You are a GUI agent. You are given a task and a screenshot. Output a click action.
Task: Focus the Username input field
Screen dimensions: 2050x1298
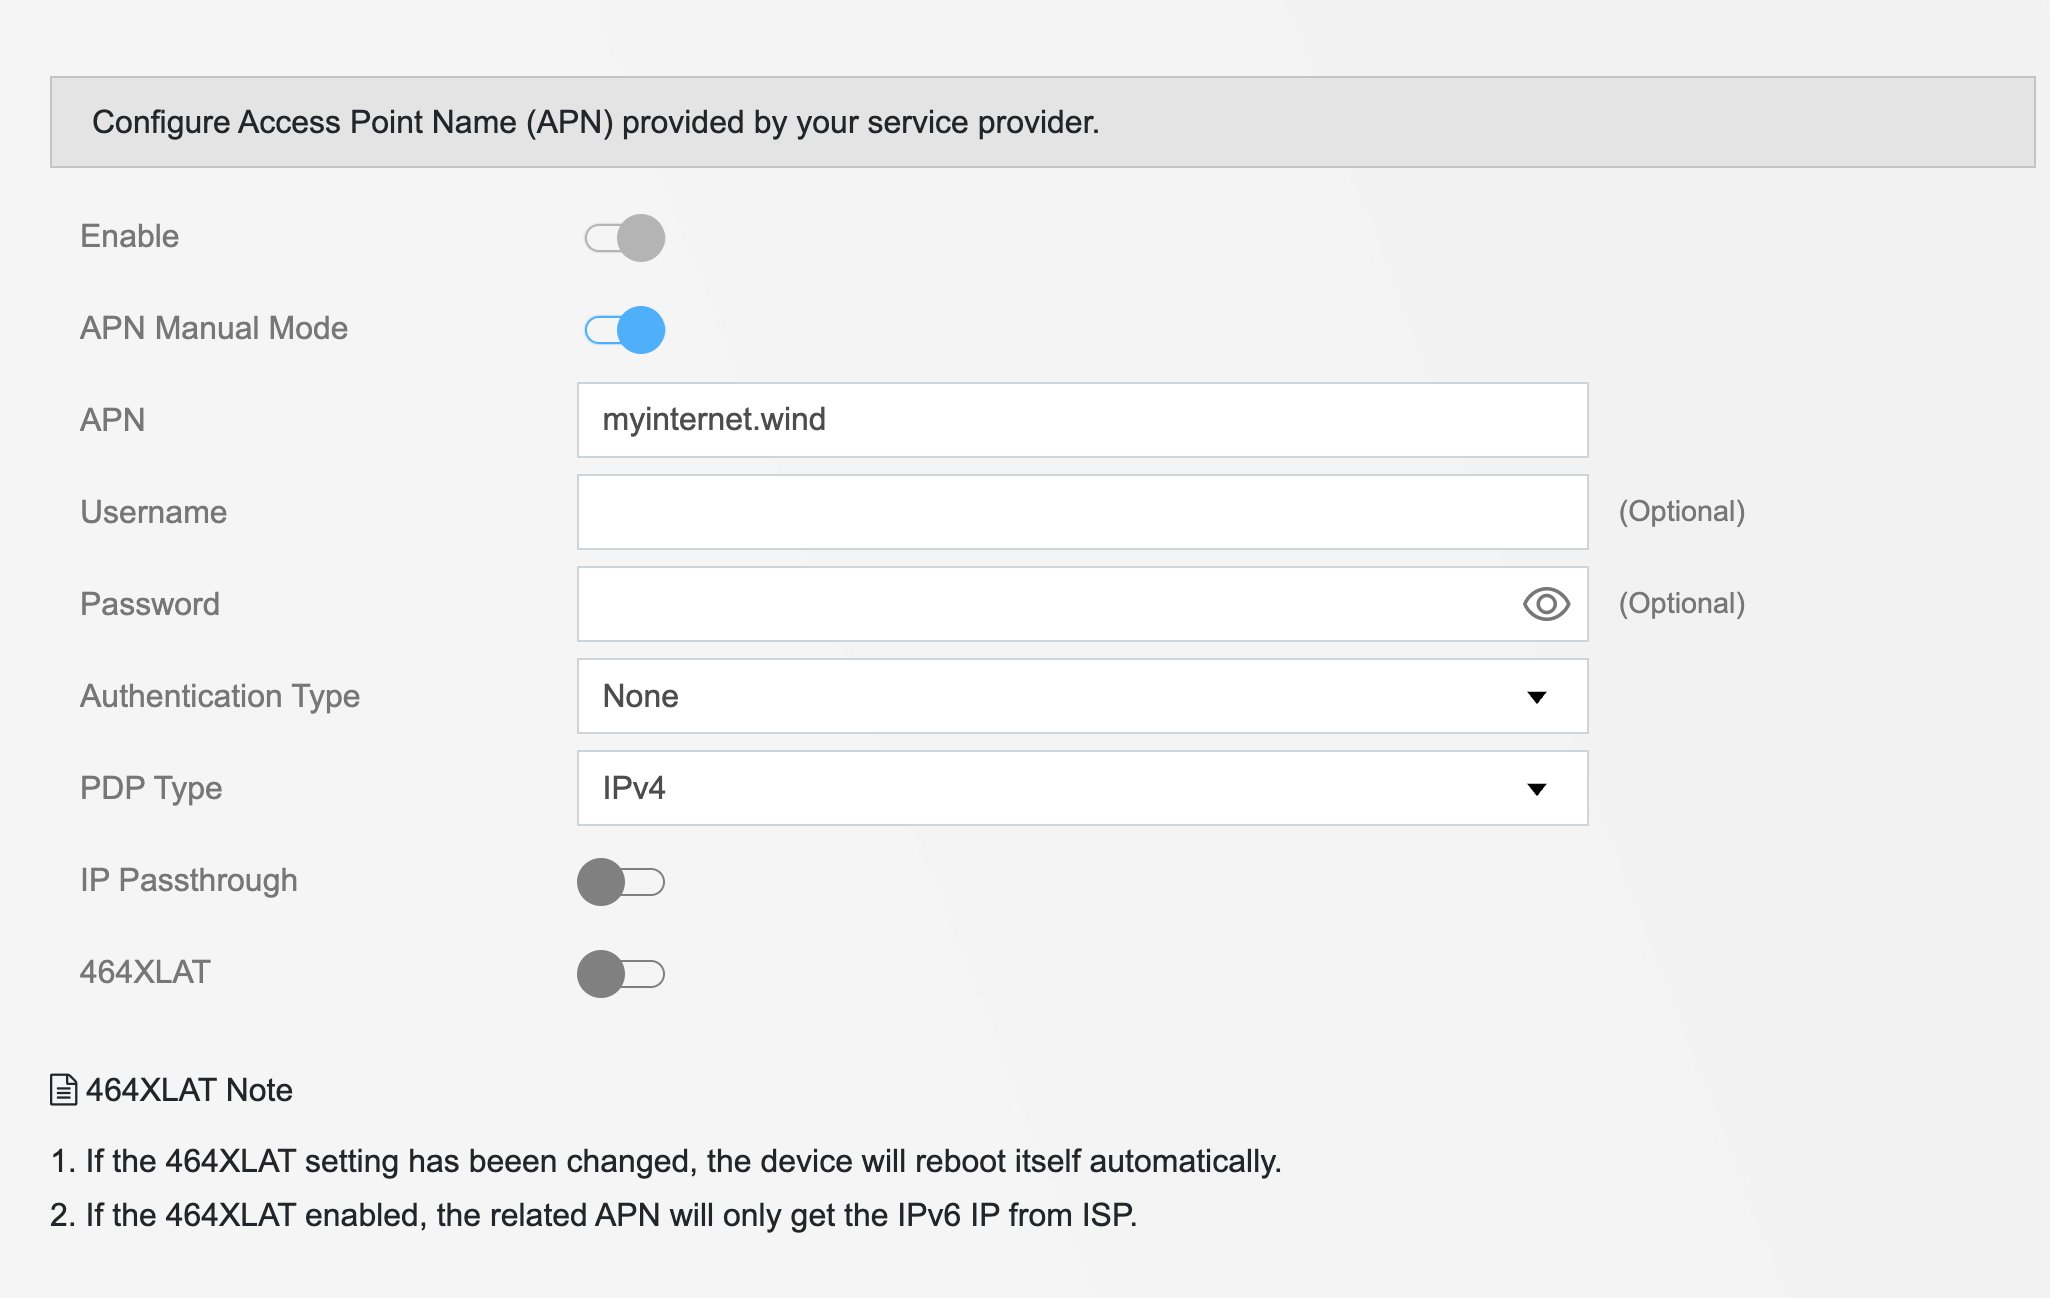[1082, 512]
